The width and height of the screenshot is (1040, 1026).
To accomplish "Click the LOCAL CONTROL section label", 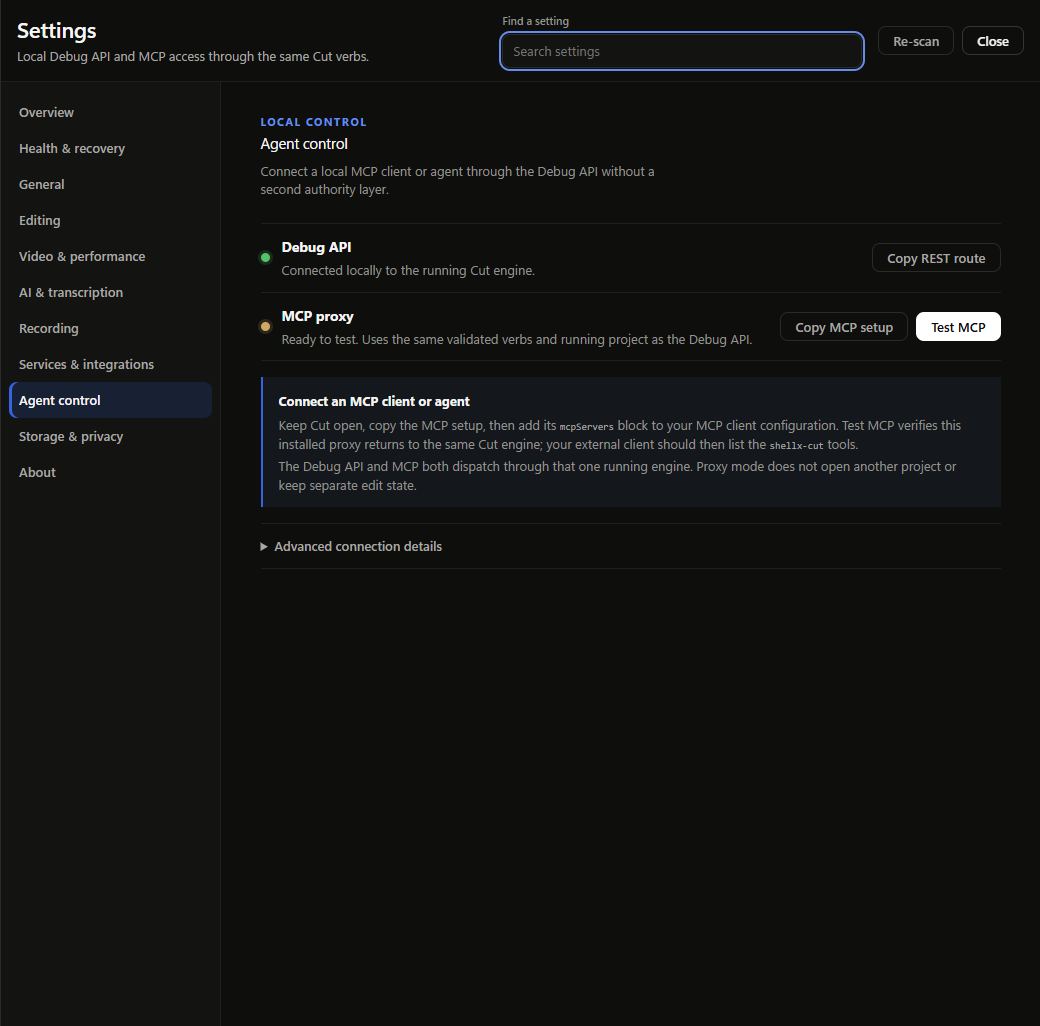I will click(x=313, y=122).
